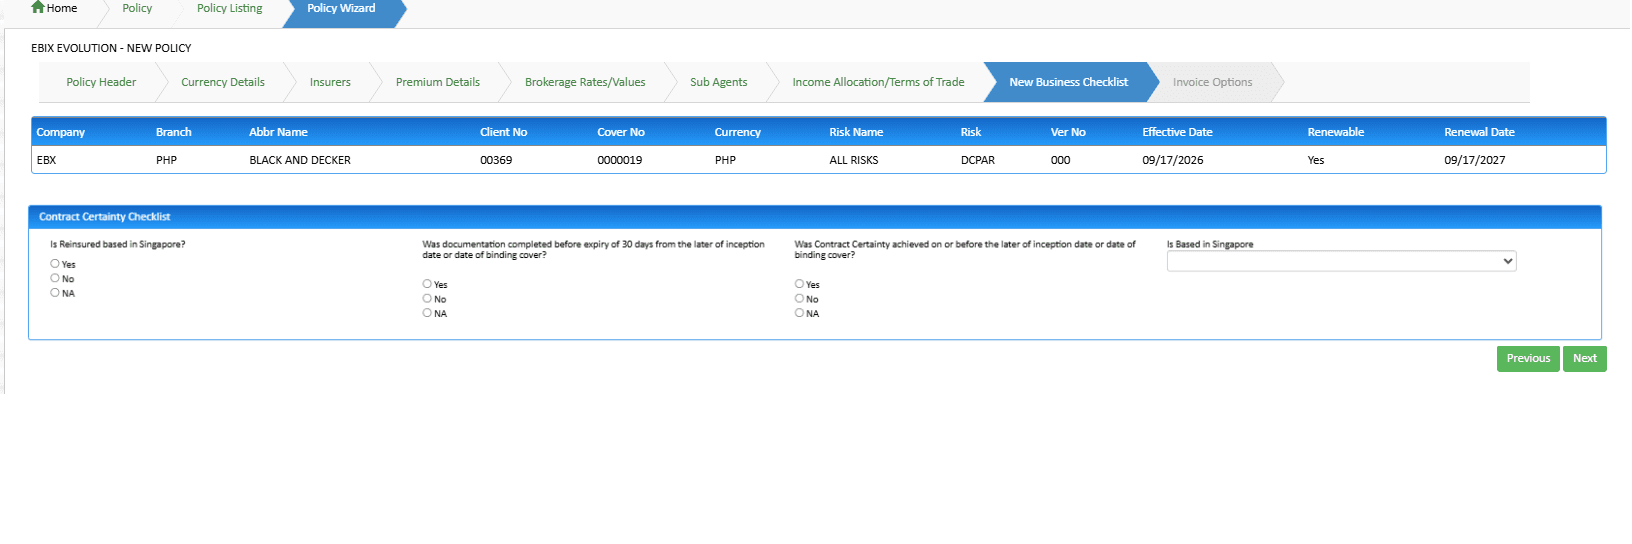
Task: Open the Is Based in Singapore dropdown
Action: tap(1341, 261)
